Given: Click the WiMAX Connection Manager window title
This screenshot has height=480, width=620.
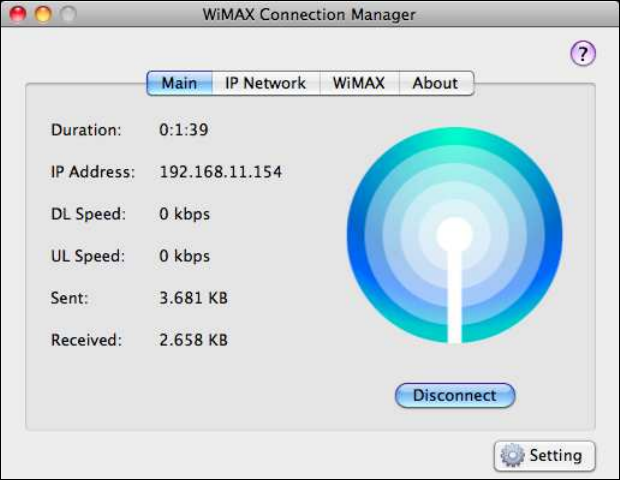Looking at the screenshot, I should (309, 15).
